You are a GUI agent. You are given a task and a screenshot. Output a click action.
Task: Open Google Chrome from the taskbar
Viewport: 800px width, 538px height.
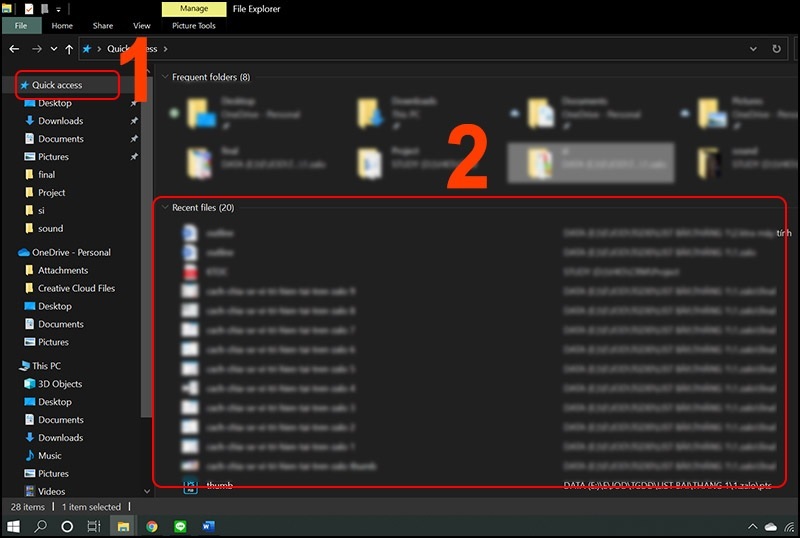152,526
